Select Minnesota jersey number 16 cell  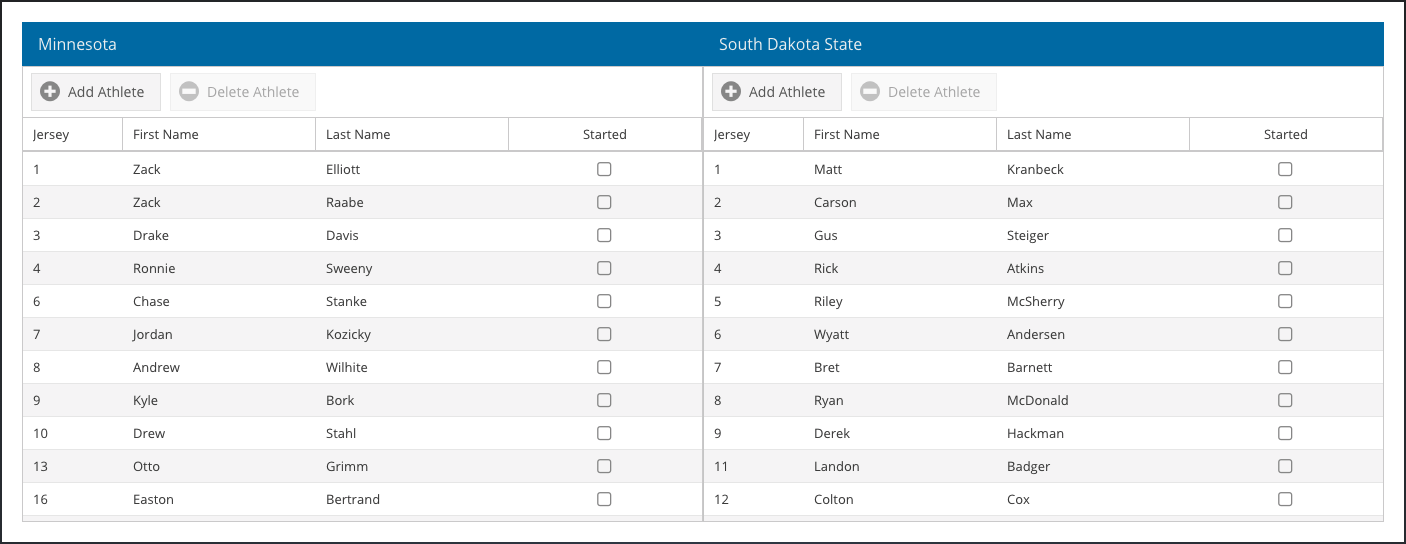73,499
